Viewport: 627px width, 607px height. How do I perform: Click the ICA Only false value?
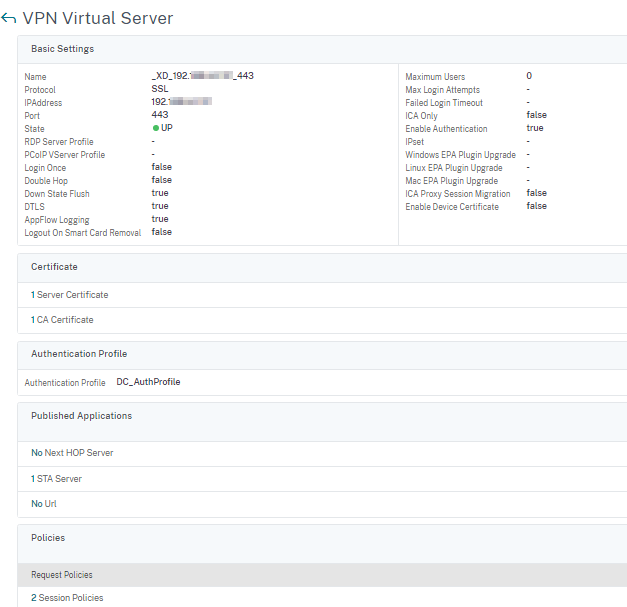pyautogui.click(x=537, y=115)
